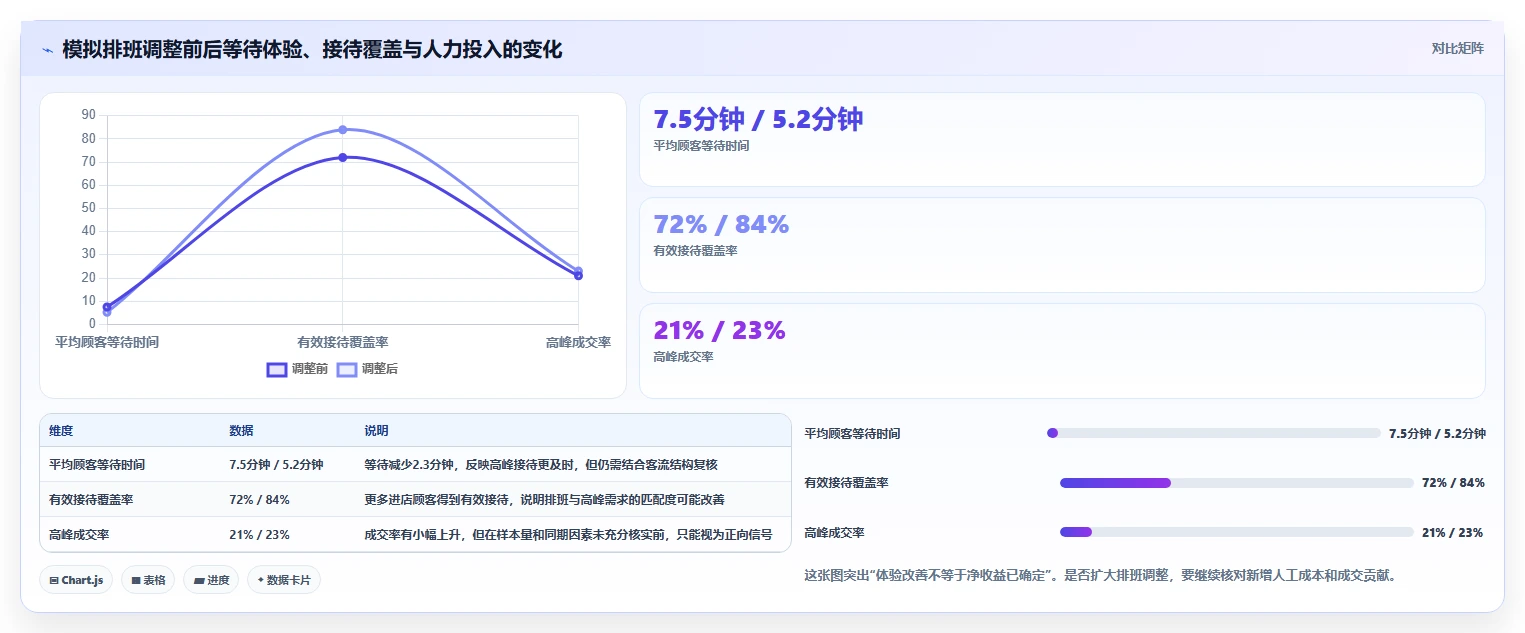Click the 调整后 data point at 84
This screenshot has width=1525, height=633.
point(342,130)
